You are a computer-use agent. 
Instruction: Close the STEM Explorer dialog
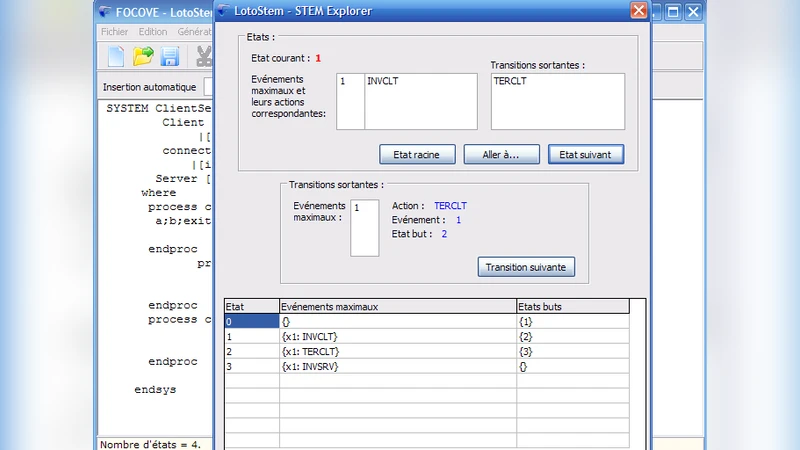(x=638, y=11)
